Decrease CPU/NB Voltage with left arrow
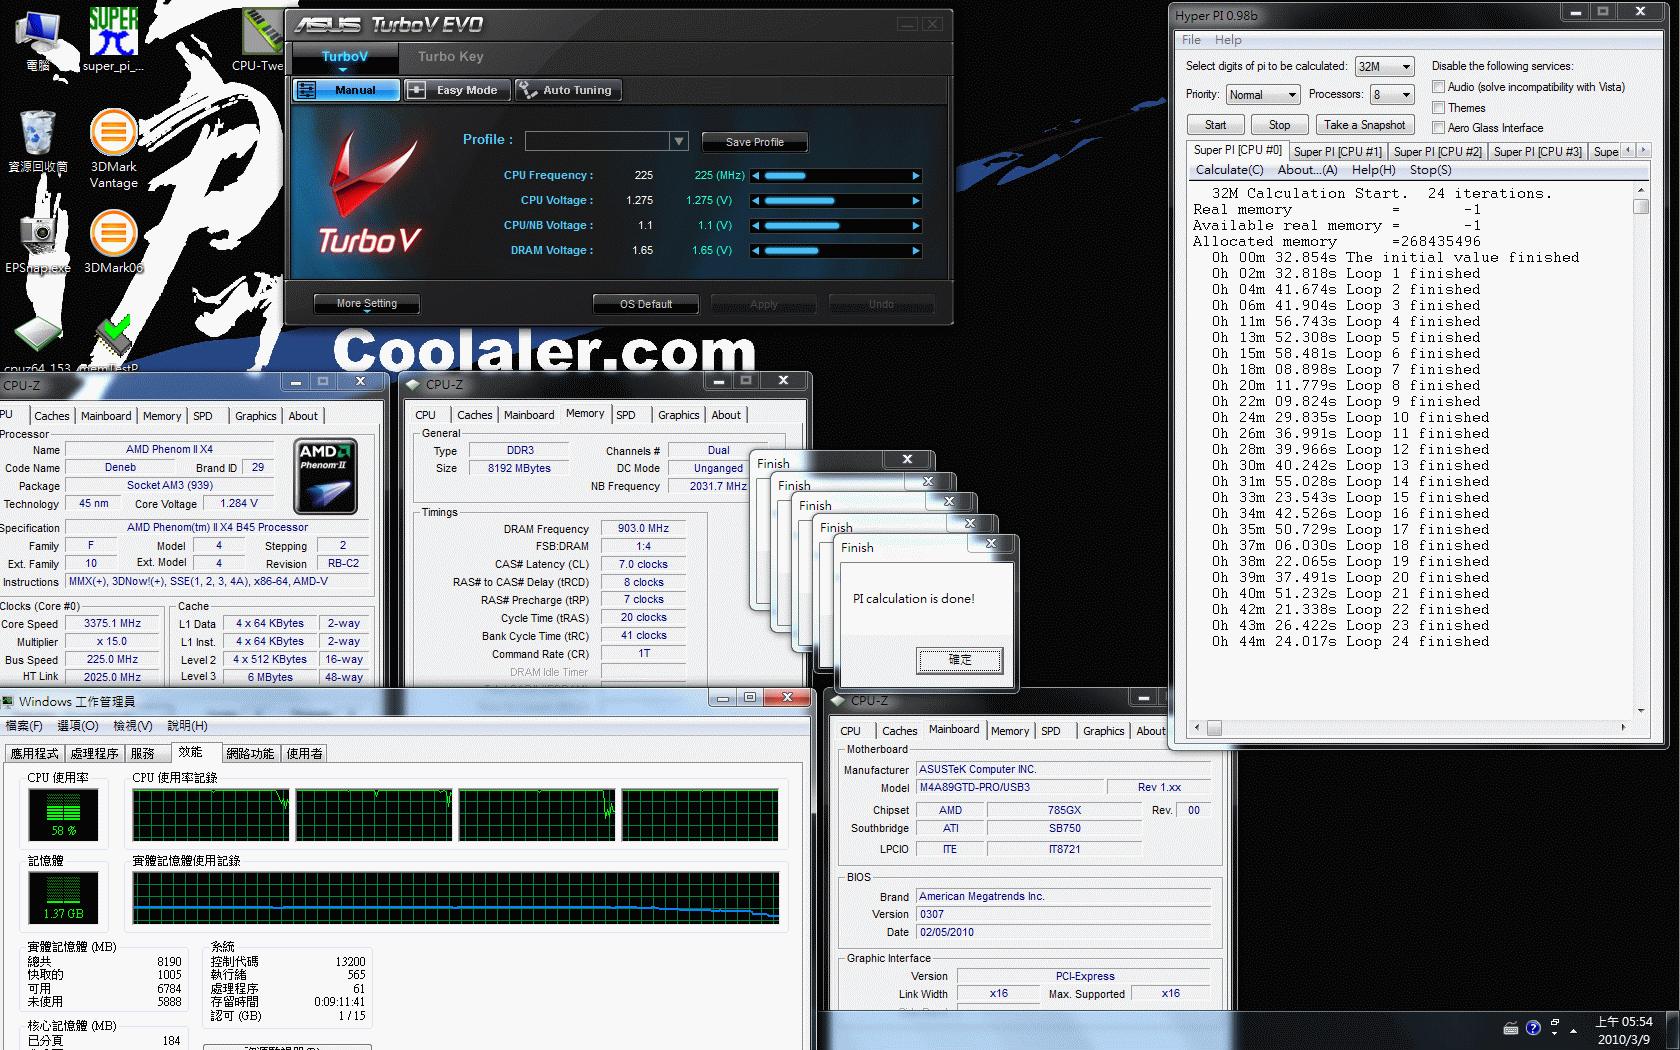The height and width of the screenshot is (1050, 1680). click(x=756, y=226)
